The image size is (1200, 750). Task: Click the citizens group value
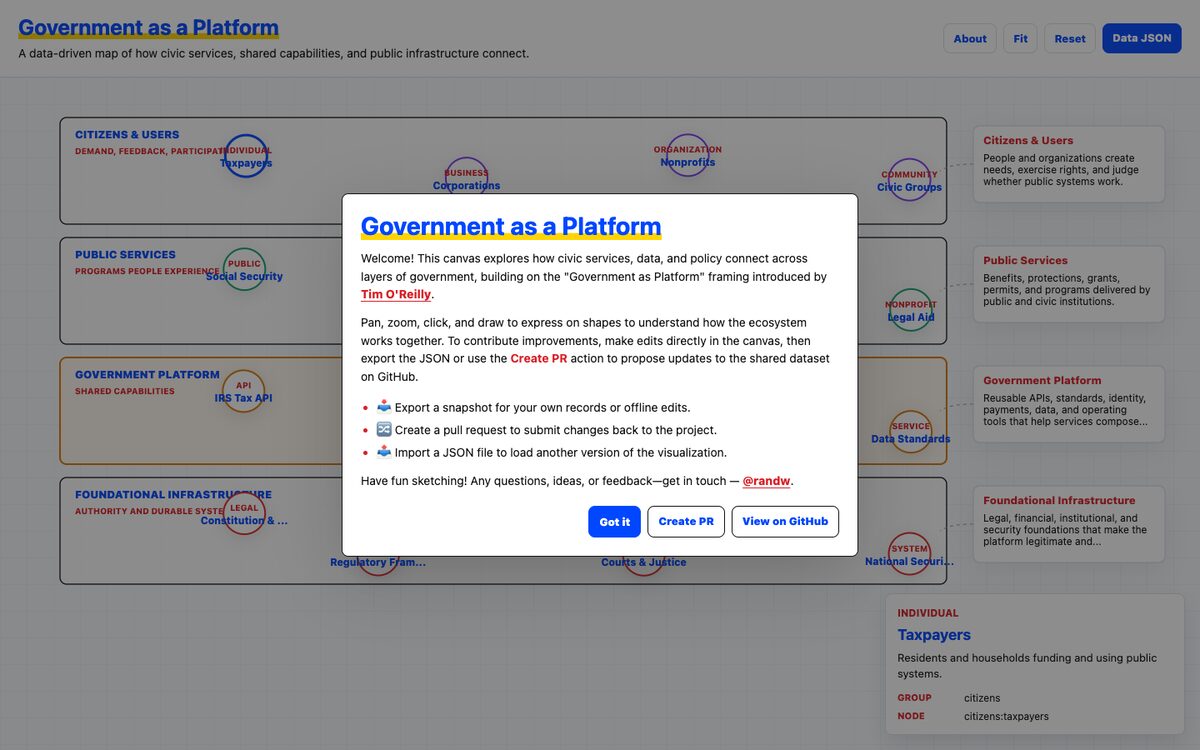982,698
